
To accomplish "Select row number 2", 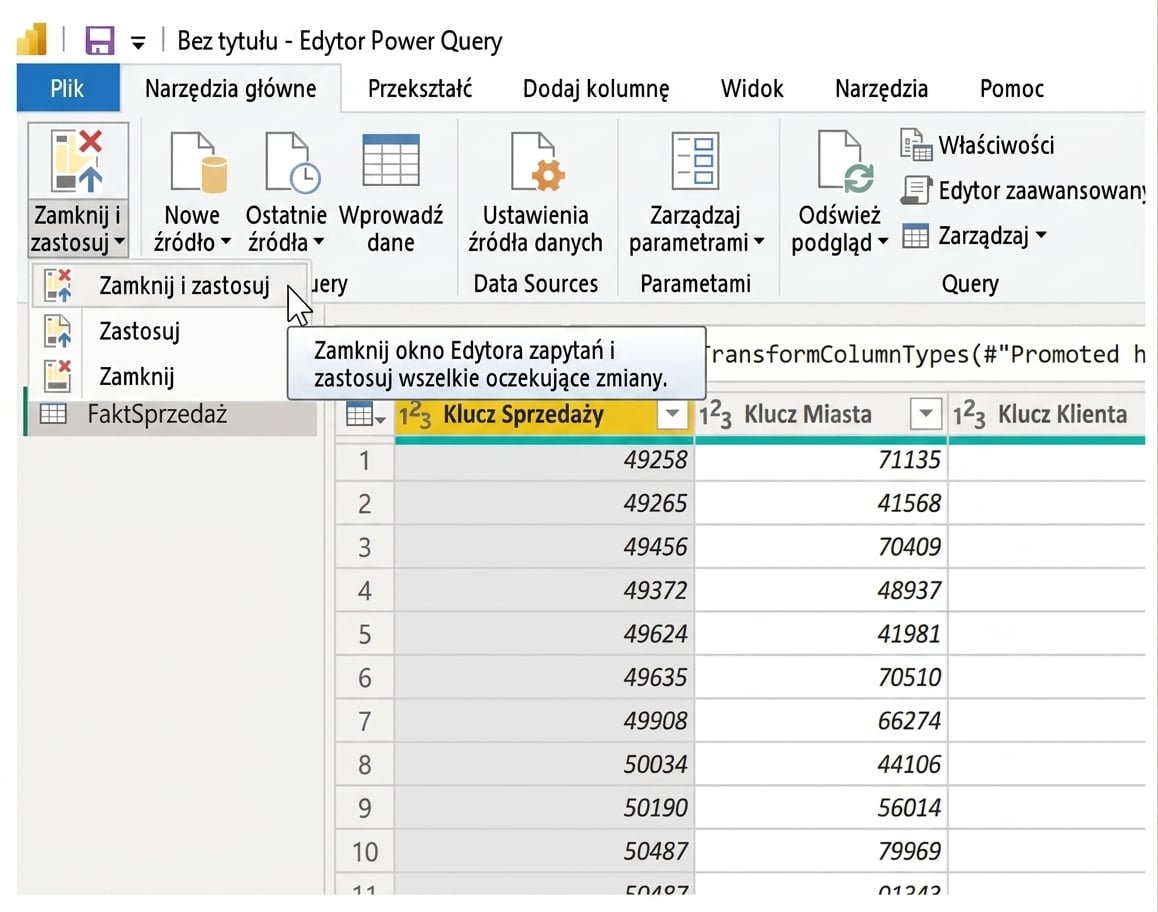I will click(x=365, y=504).
